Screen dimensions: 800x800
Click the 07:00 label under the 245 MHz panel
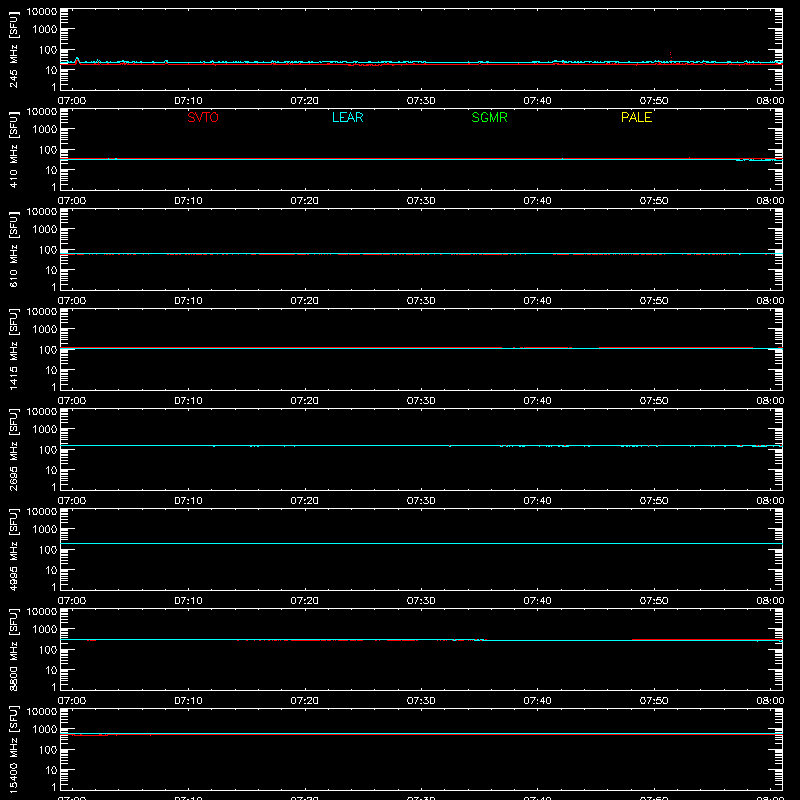(x=72, y=101)
